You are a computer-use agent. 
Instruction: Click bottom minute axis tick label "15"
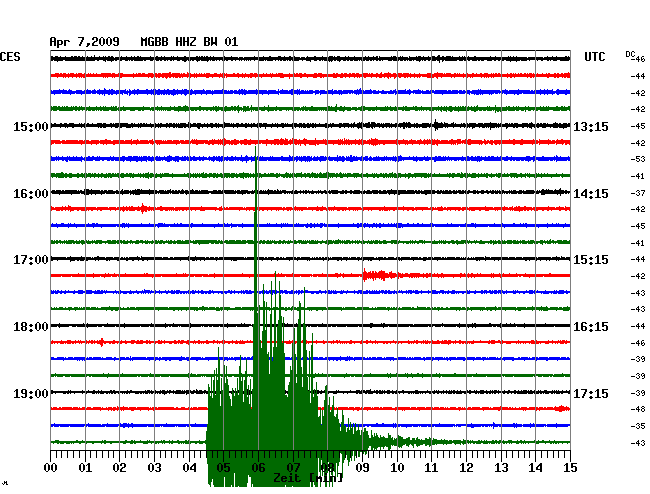[x=570, y=468]
